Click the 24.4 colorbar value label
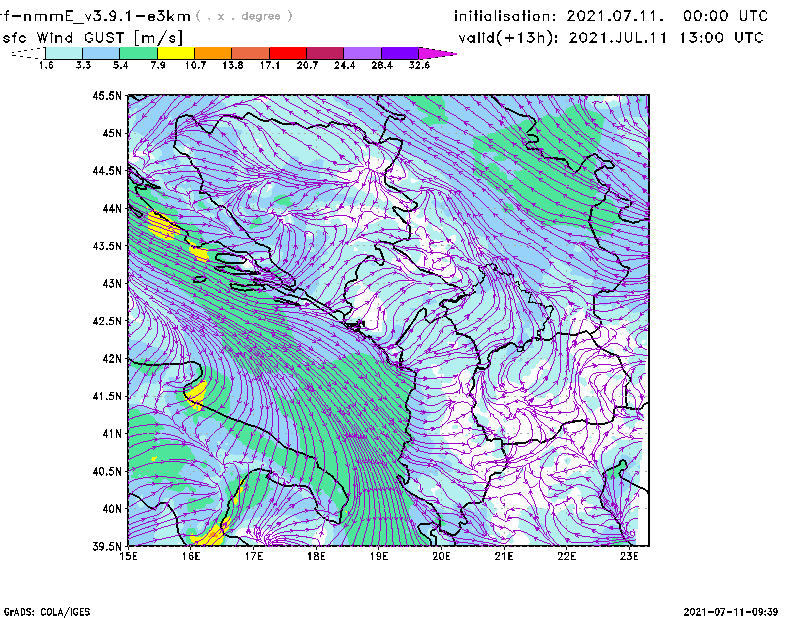Image resolution: width=800 pixels, height=618 pixels. tap(344, 65)
